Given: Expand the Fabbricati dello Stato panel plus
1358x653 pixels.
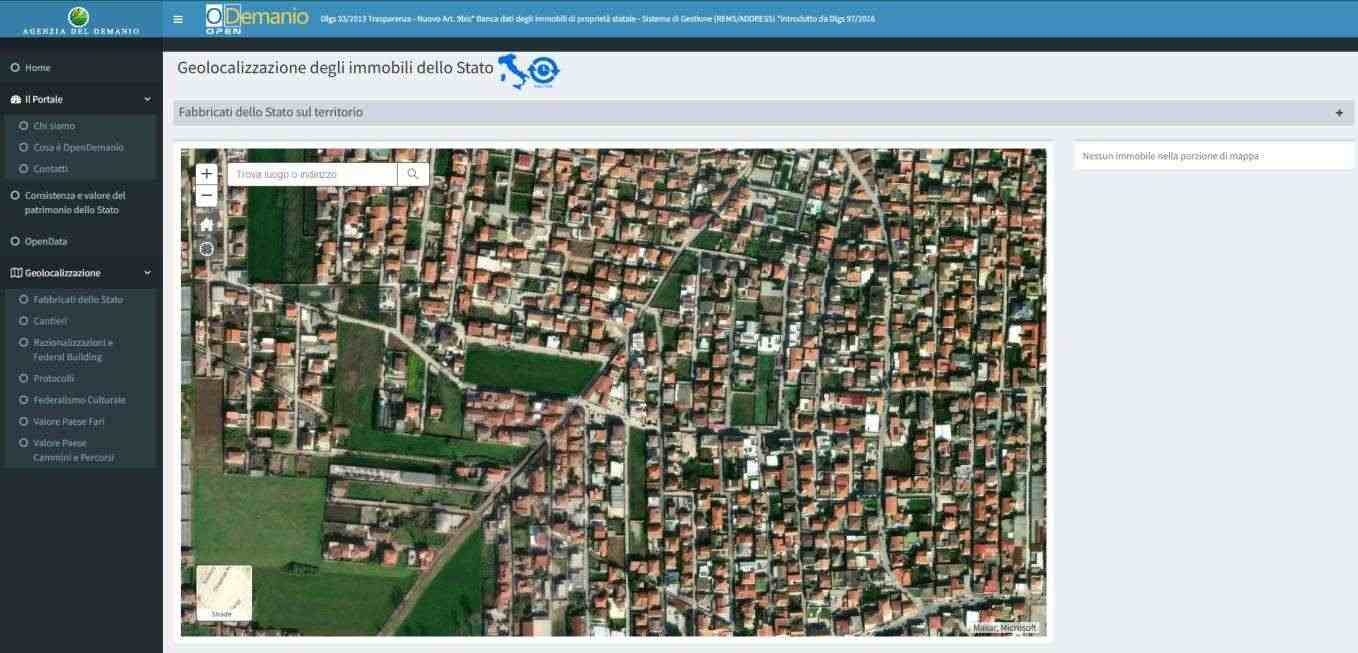Looking at the screenshot, I should tap(1339, 113).
